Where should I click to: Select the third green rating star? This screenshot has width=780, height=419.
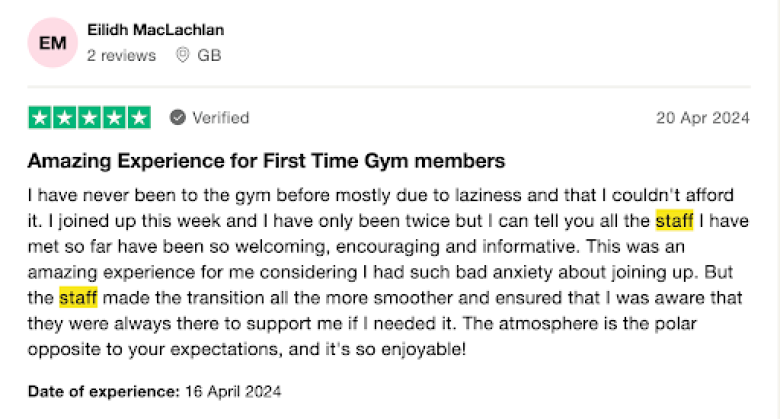point(90,118)
